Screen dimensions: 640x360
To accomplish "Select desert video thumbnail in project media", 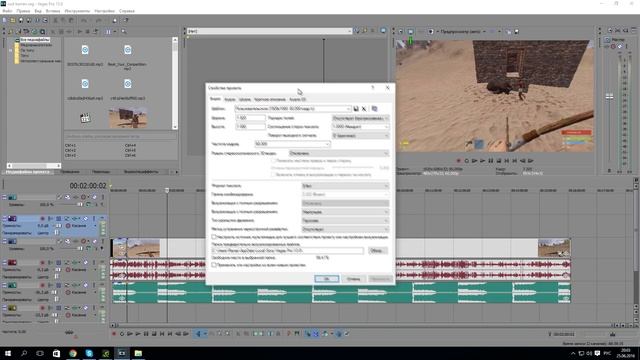I will click(x=128, y=118).
